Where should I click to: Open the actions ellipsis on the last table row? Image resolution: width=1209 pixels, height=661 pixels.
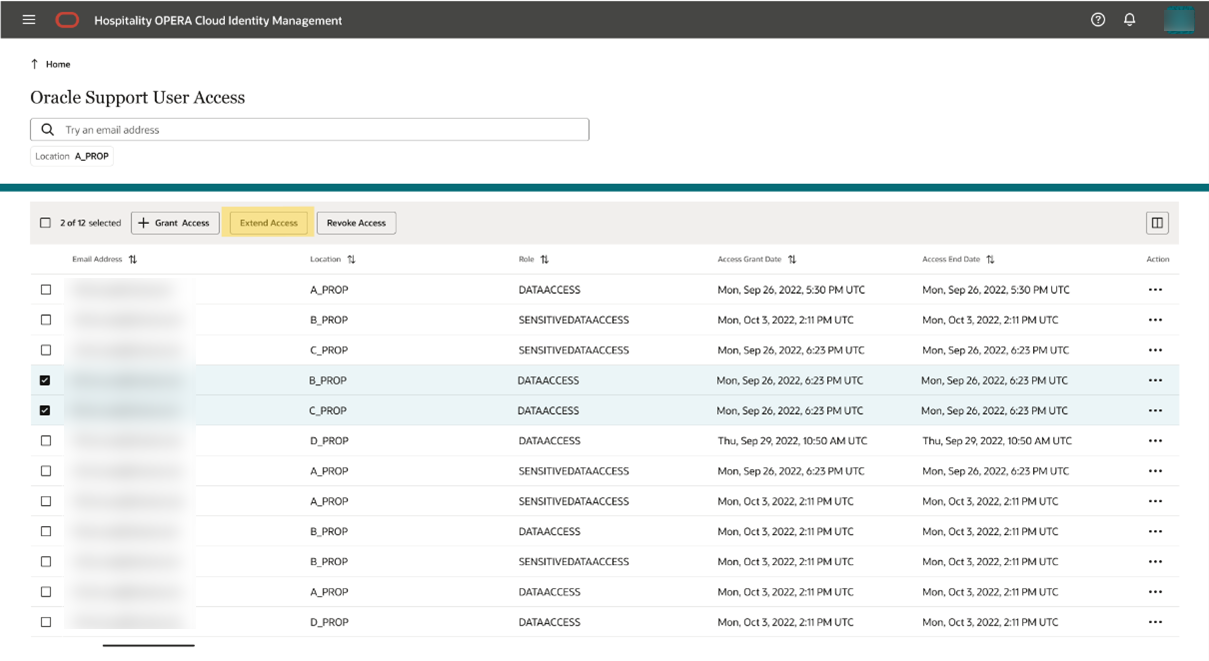pyautogui.click(x=1155, y=621)
